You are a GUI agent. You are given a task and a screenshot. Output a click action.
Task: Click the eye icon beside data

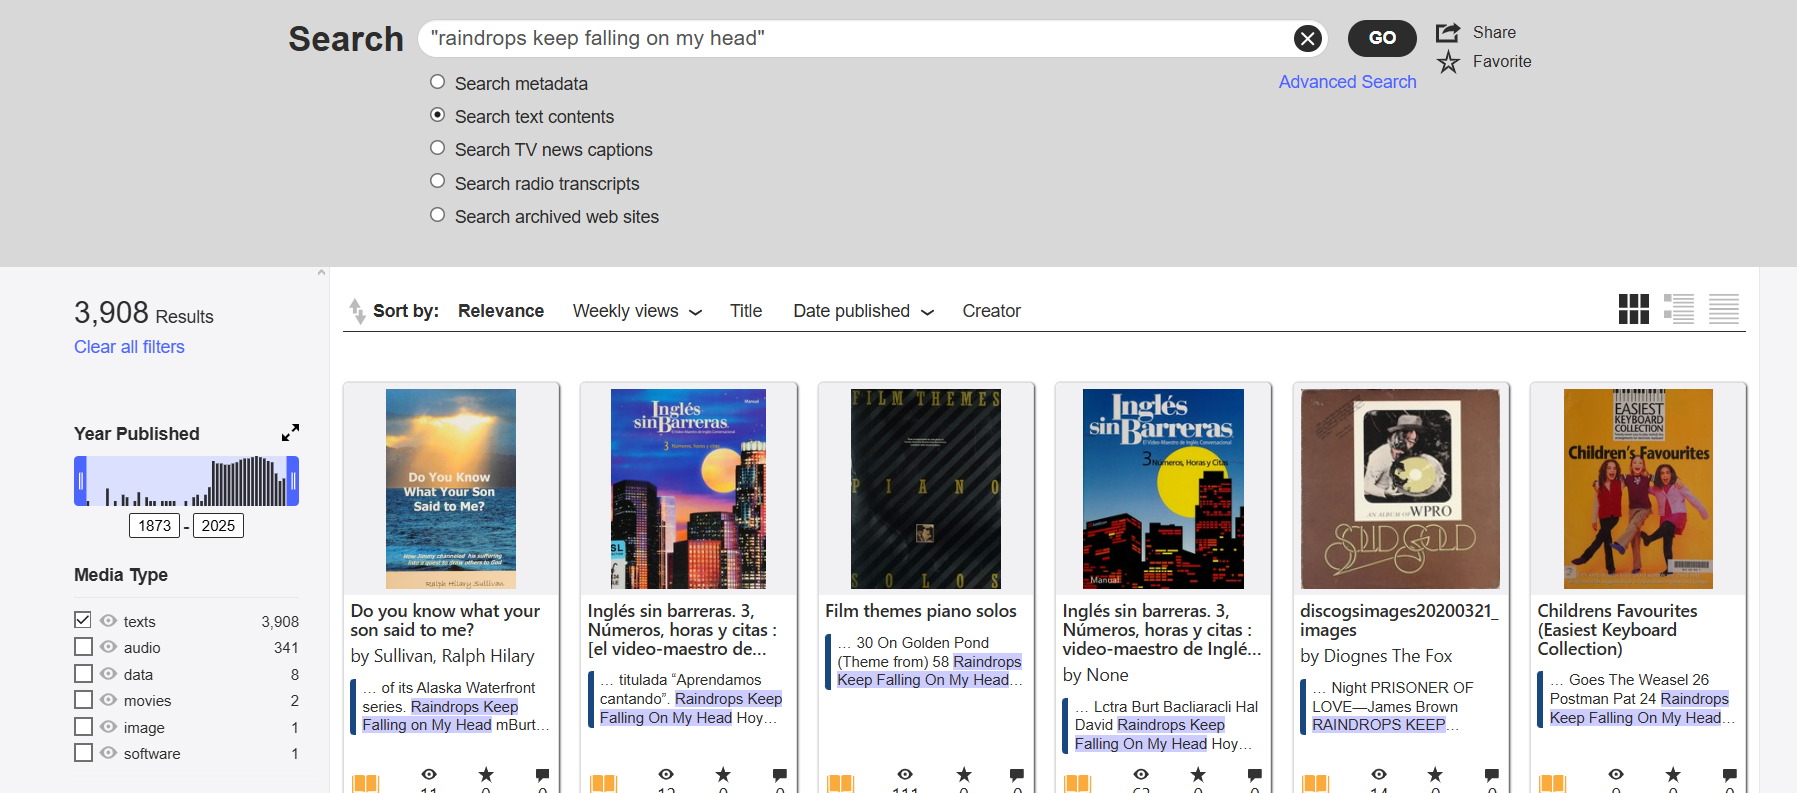coord(108,674)
